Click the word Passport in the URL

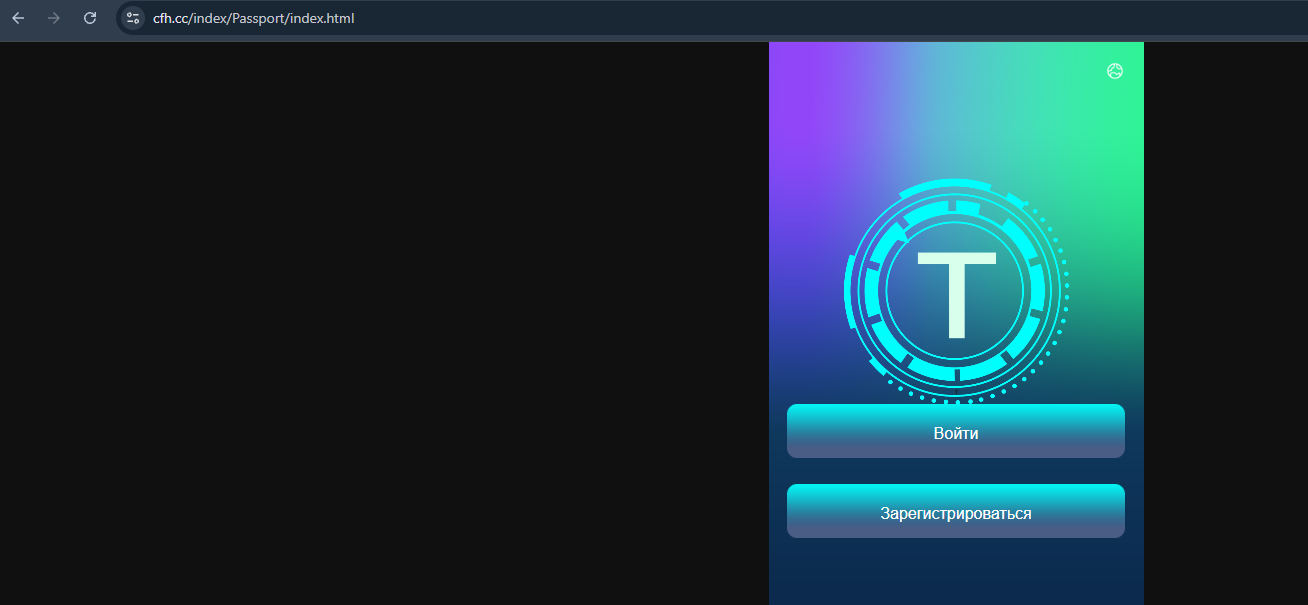[x=258, y=18]
